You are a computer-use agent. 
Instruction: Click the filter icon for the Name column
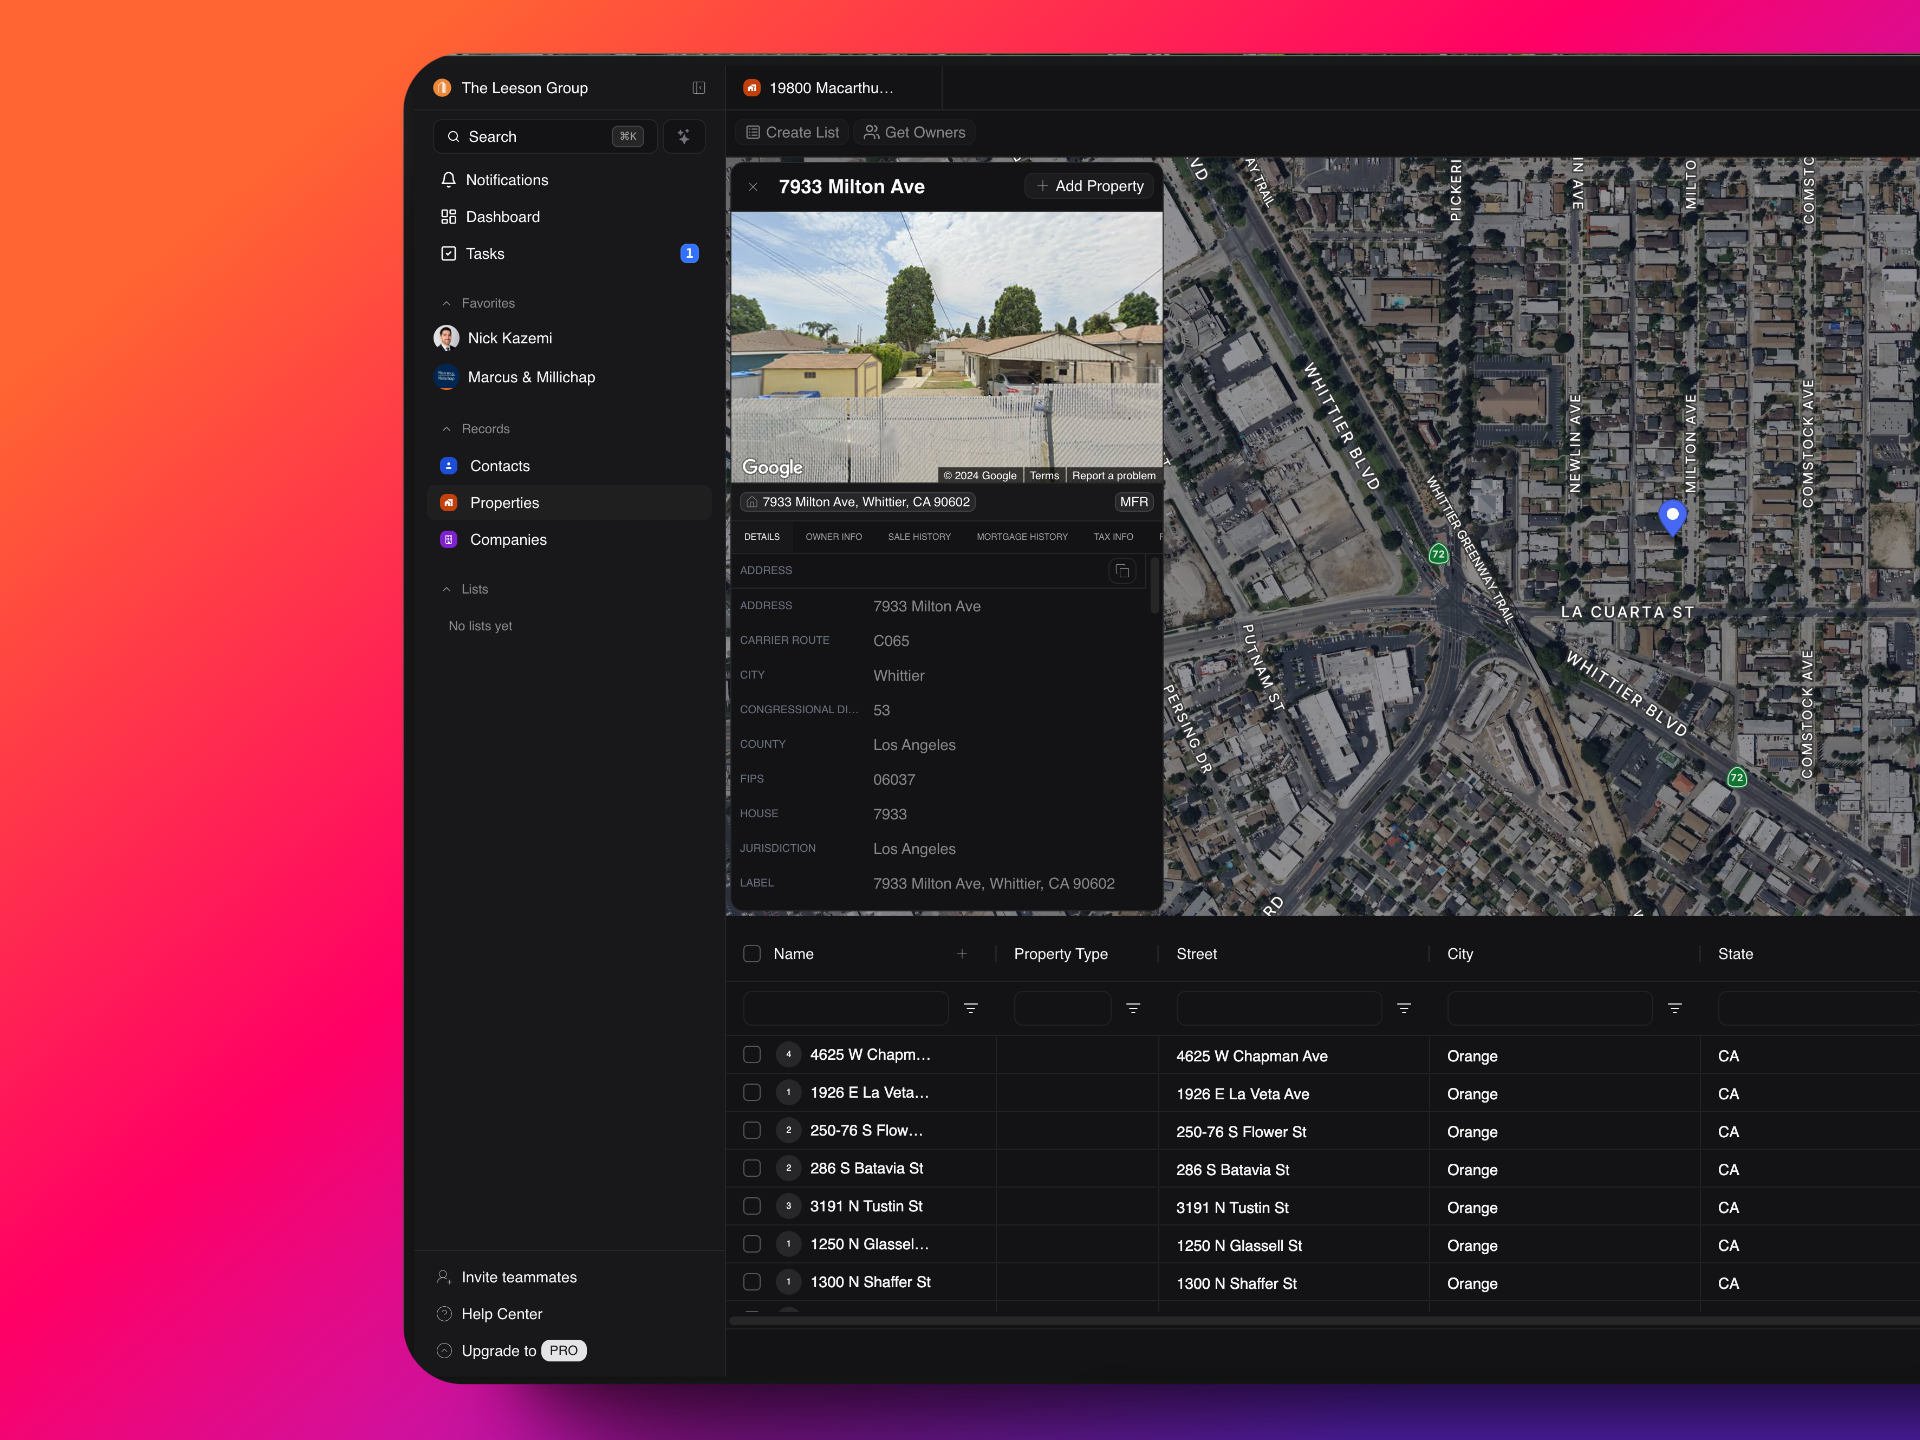[x=970, y=1008]
